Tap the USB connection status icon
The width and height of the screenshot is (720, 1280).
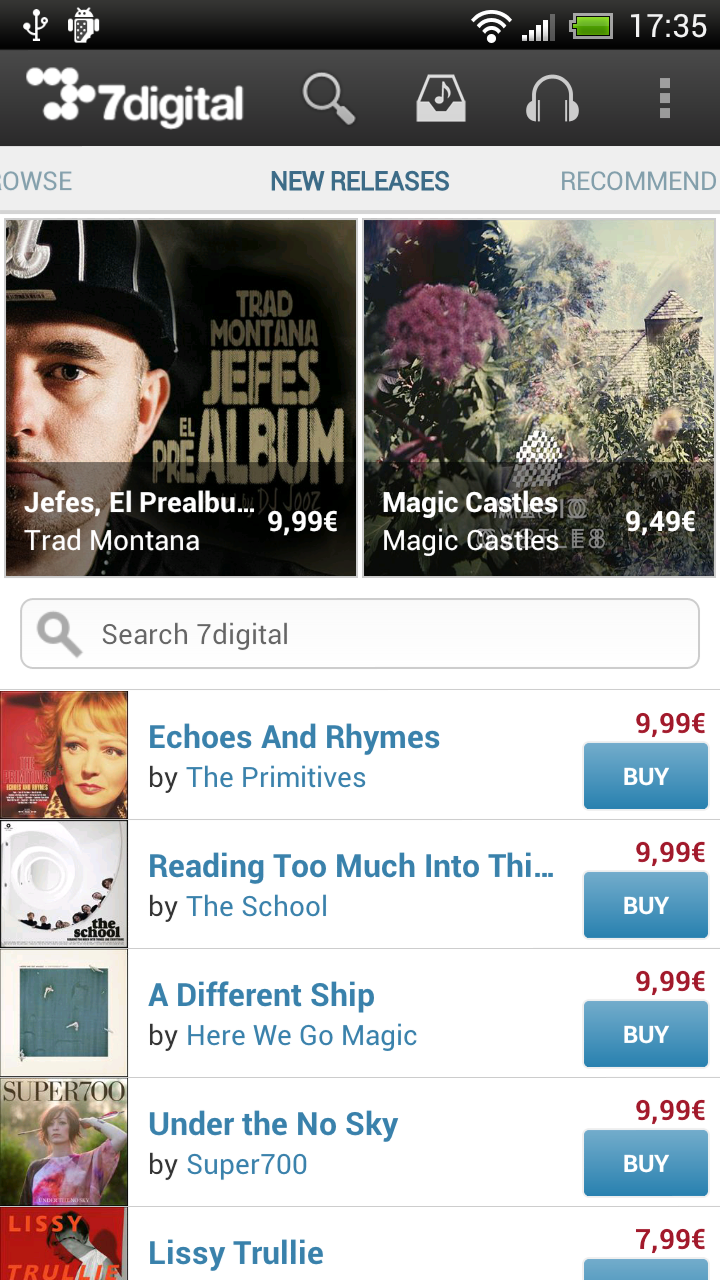point(36,26)
